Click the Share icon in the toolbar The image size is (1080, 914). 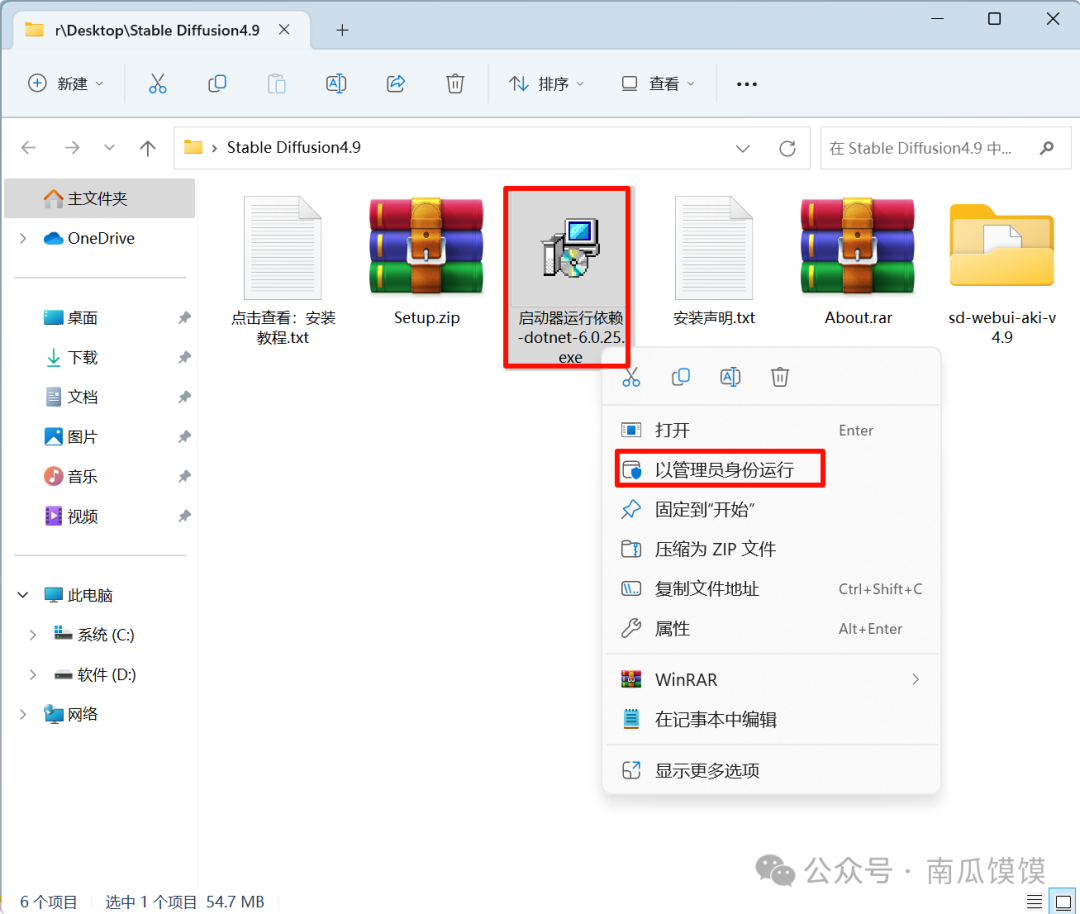[395, 83]
